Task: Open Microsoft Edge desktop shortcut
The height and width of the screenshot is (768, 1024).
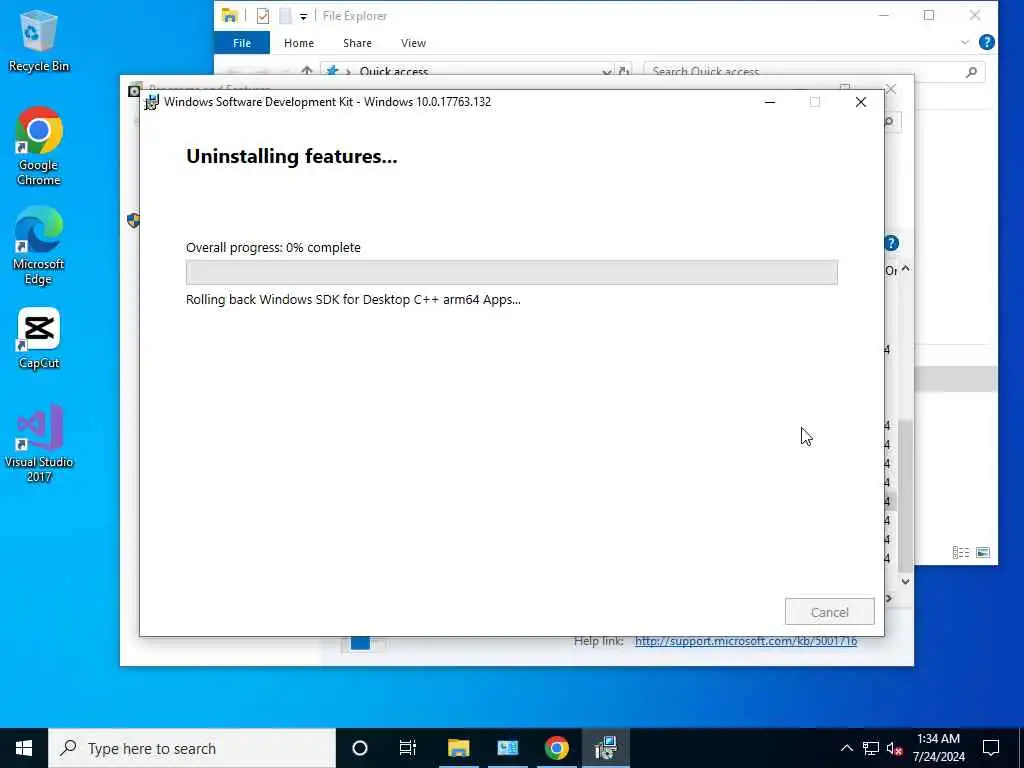Action: 39,246
